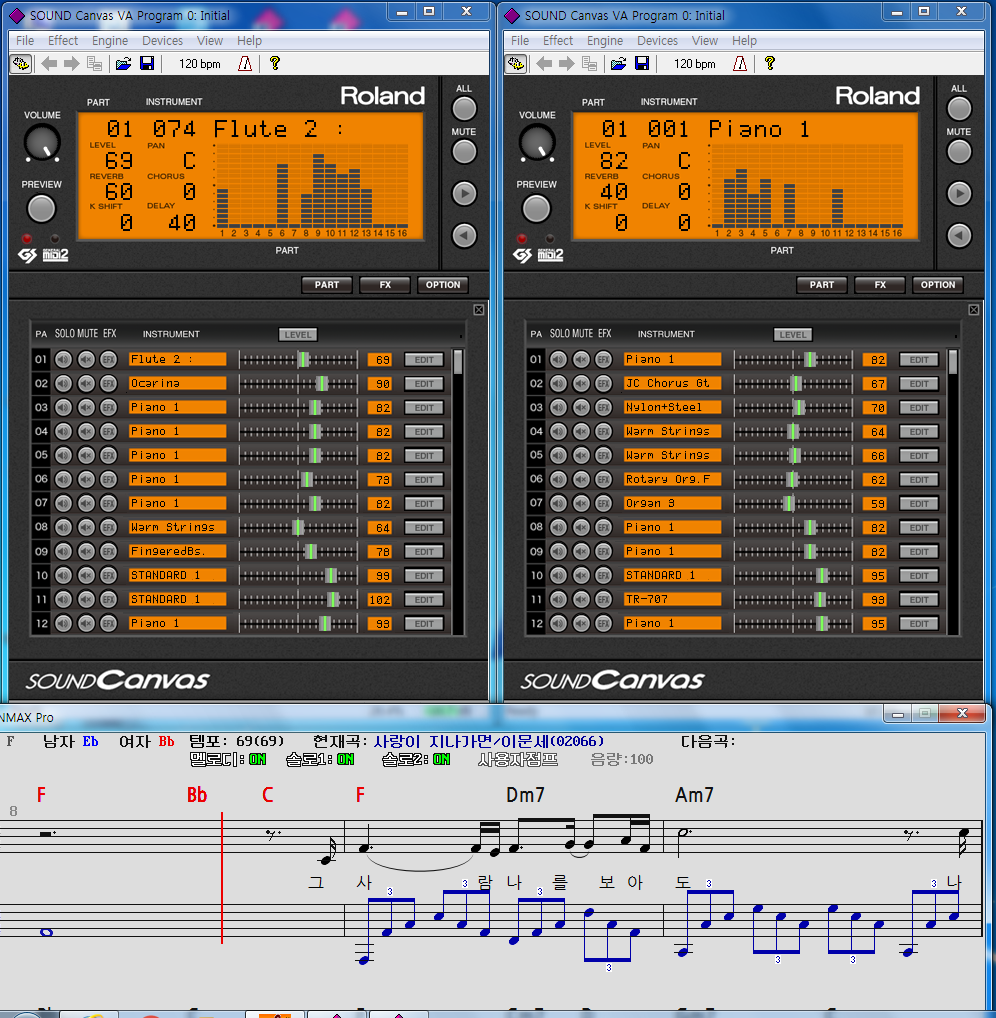Viewport: 996px width, 1018px height.
Task: Open the View menu in right window
Action: click(704, 40)
